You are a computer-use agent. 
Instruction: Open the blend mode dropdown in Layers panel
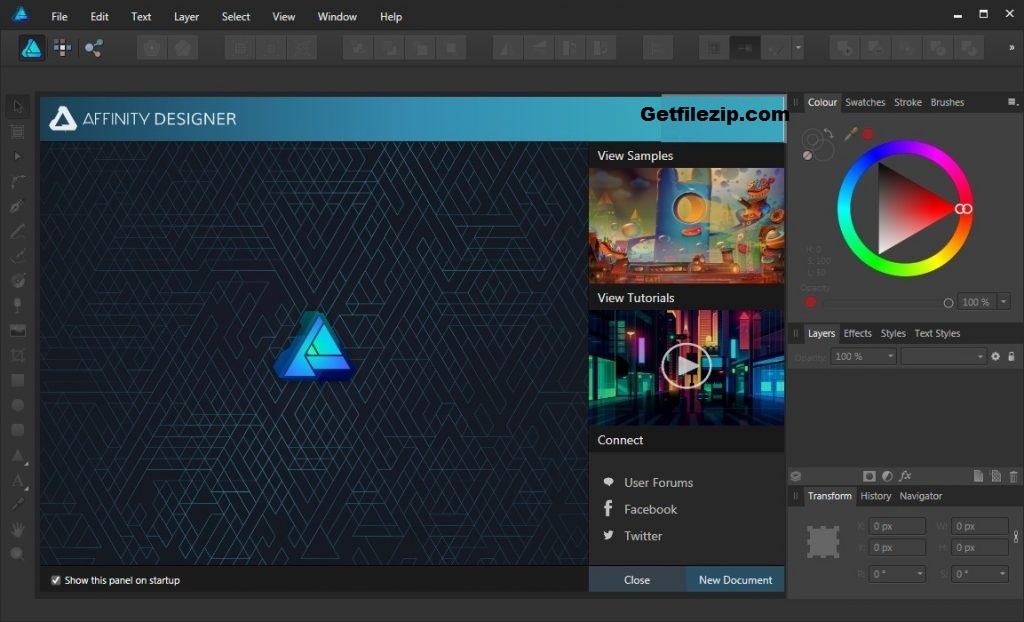pyautogui.click(x=940, y=356)
